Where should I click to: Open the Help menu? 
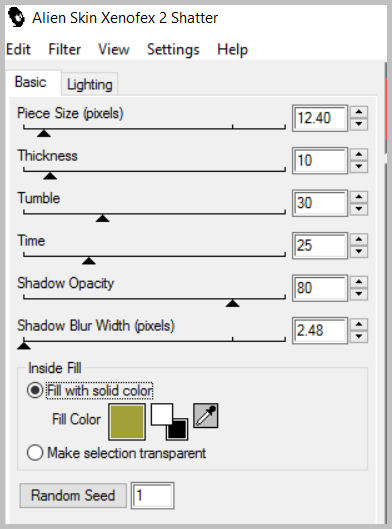(x=232, y=50)
